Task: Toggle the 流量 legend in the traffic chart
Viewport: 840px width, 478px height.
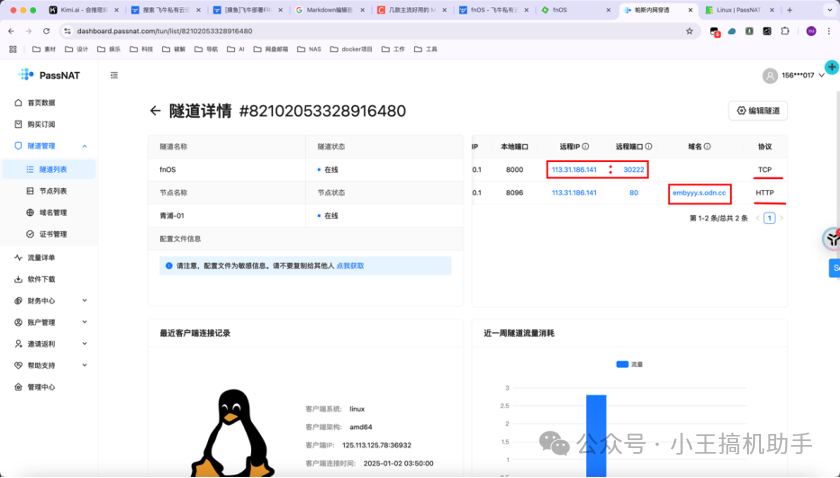Action: [x=629, y=364]
